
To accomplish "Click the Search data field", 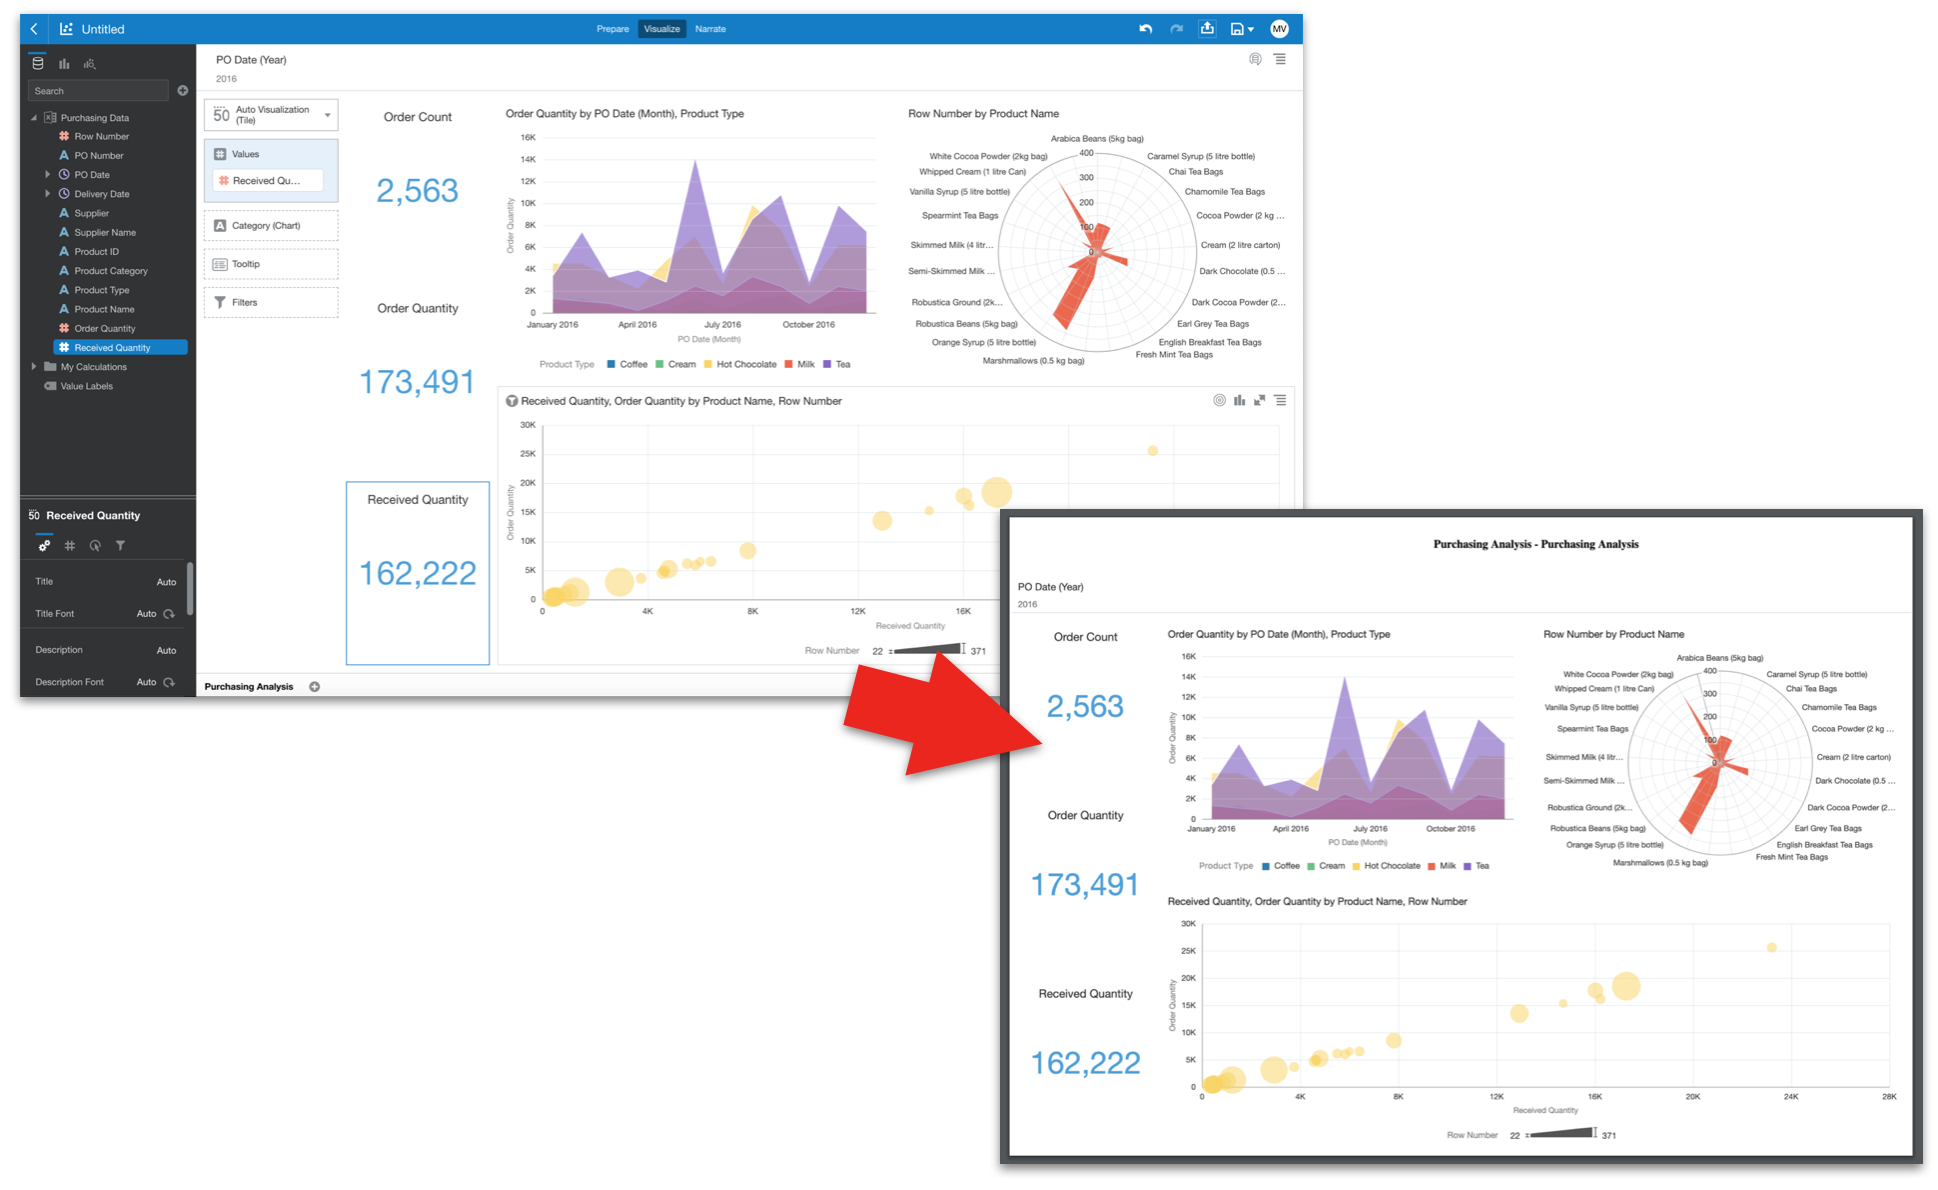I will click(98, 91).
